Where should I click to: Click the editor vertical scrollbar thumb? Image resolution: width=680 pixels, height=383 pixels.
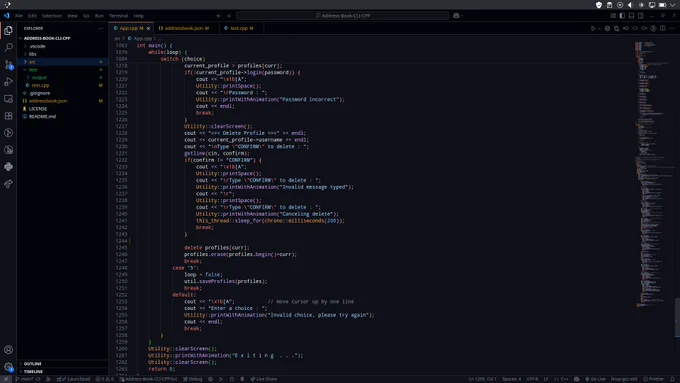[677, 317]
